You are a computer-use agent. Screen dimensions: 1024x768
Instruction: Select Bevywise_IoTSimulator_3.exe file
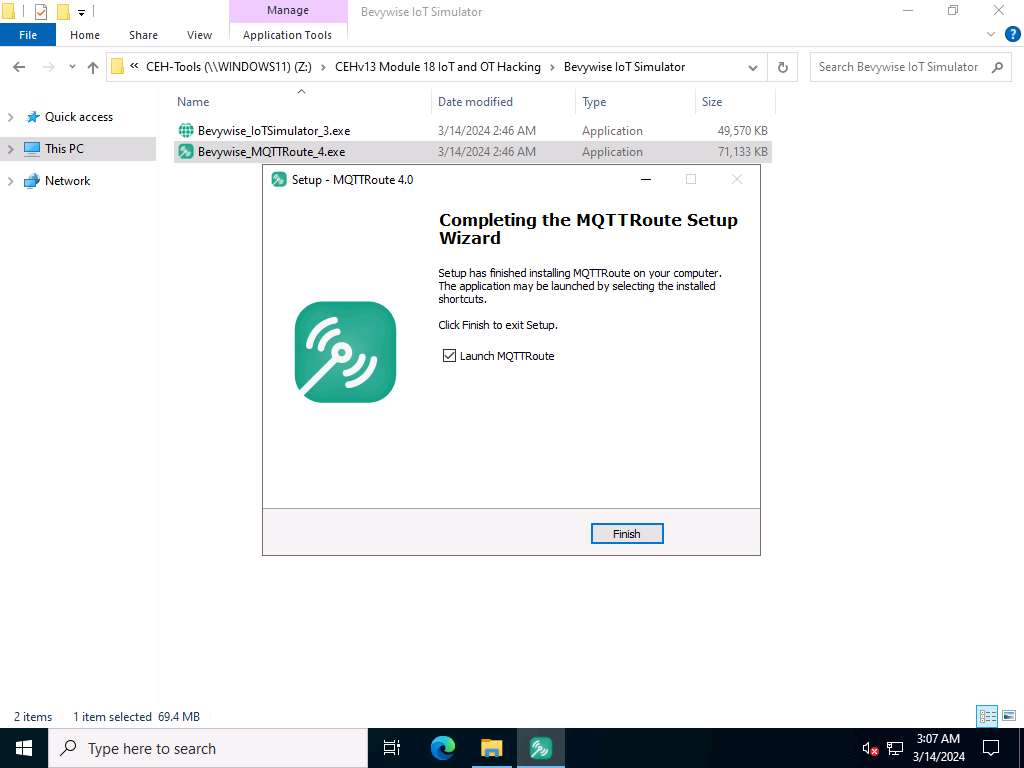274,131
